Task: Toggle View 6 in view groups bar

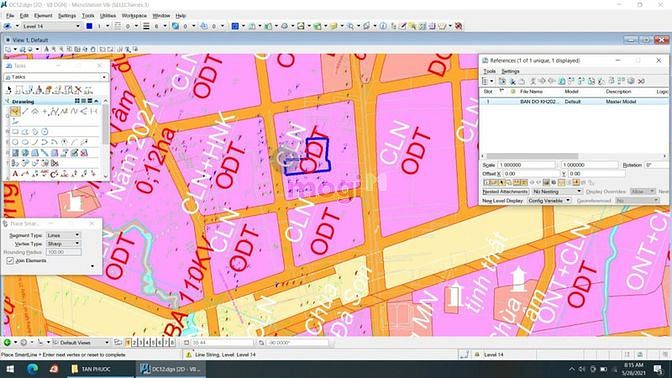Action: point(159,342)
